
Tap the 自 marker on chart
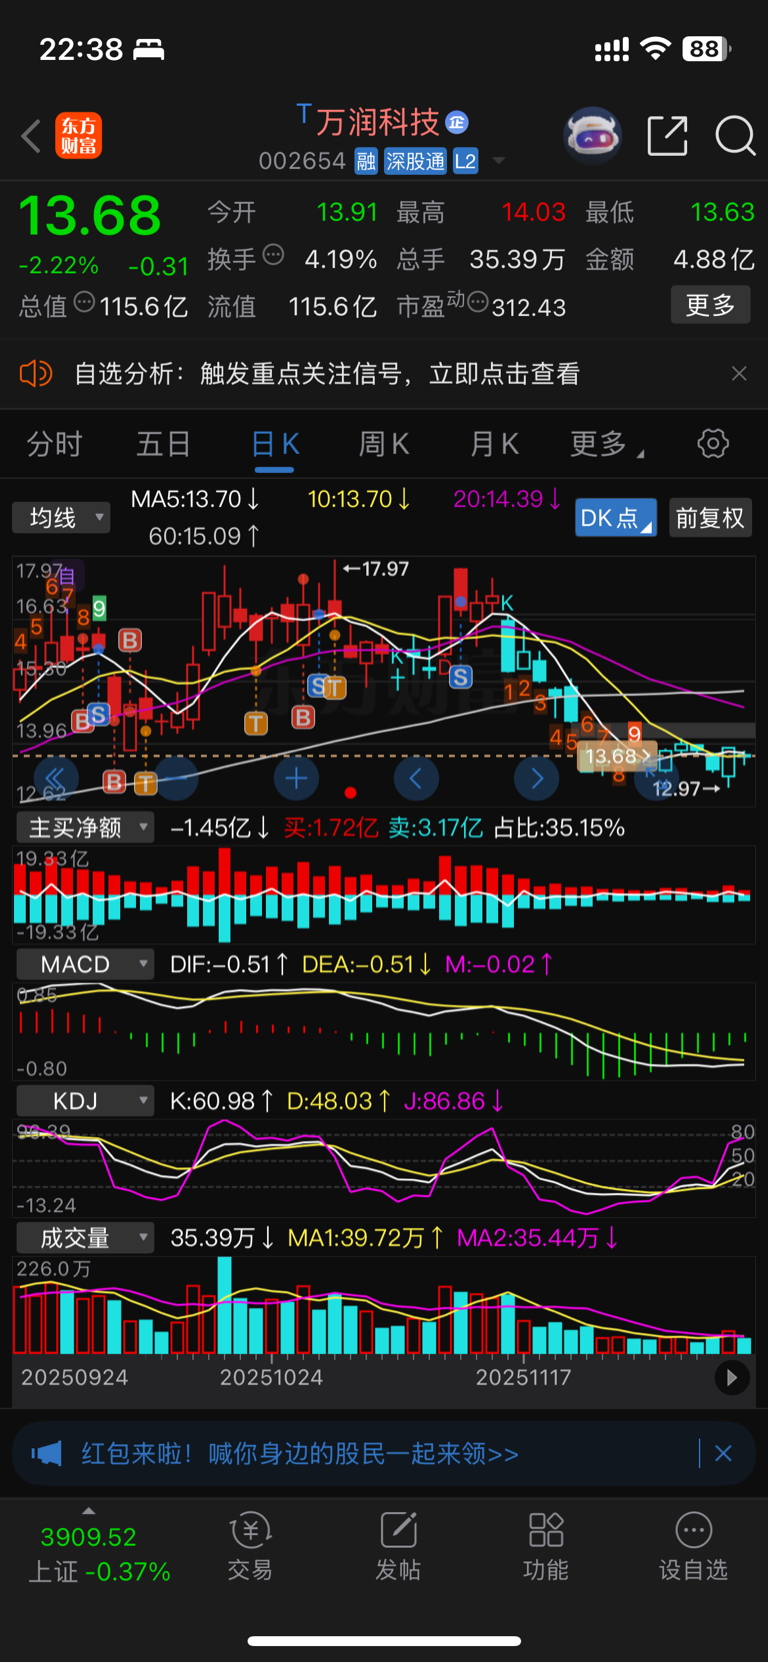pyautogui.click(x=67, y=576)
